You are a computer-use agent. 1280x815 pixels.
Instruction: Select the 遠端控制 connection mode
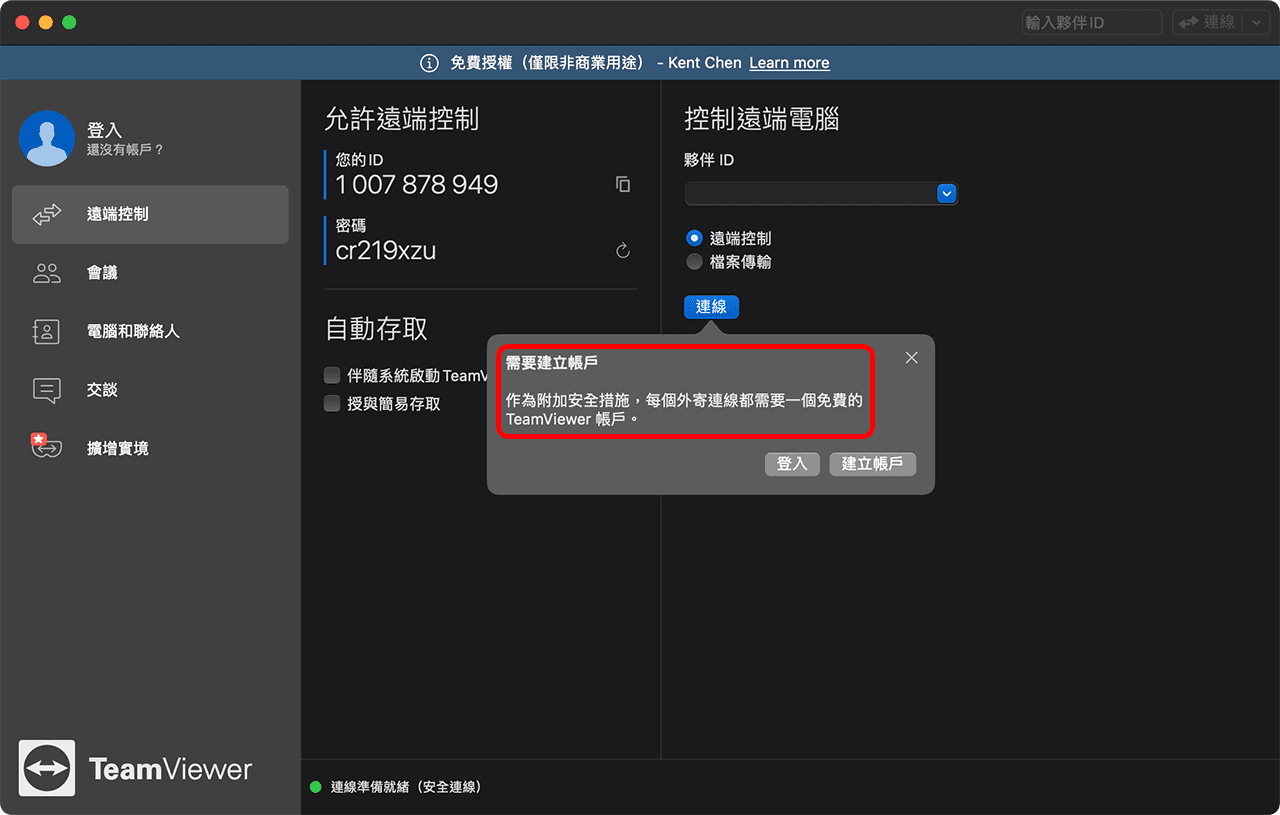(694, 238)
